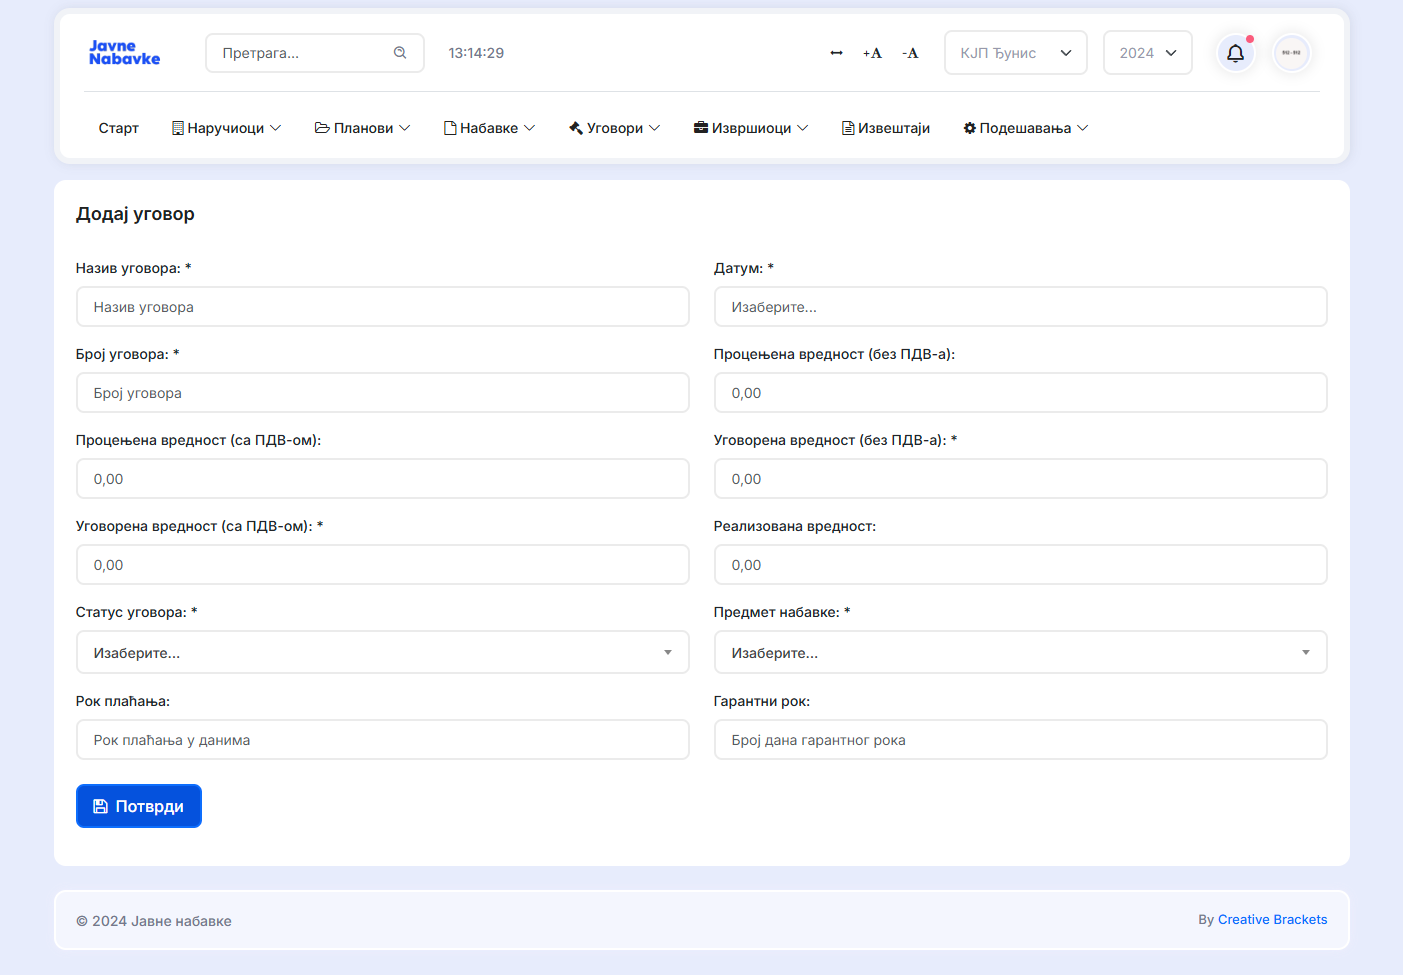Open the user profile avatar
Screen dimensions: 1403x976
tap(1291, 53)
